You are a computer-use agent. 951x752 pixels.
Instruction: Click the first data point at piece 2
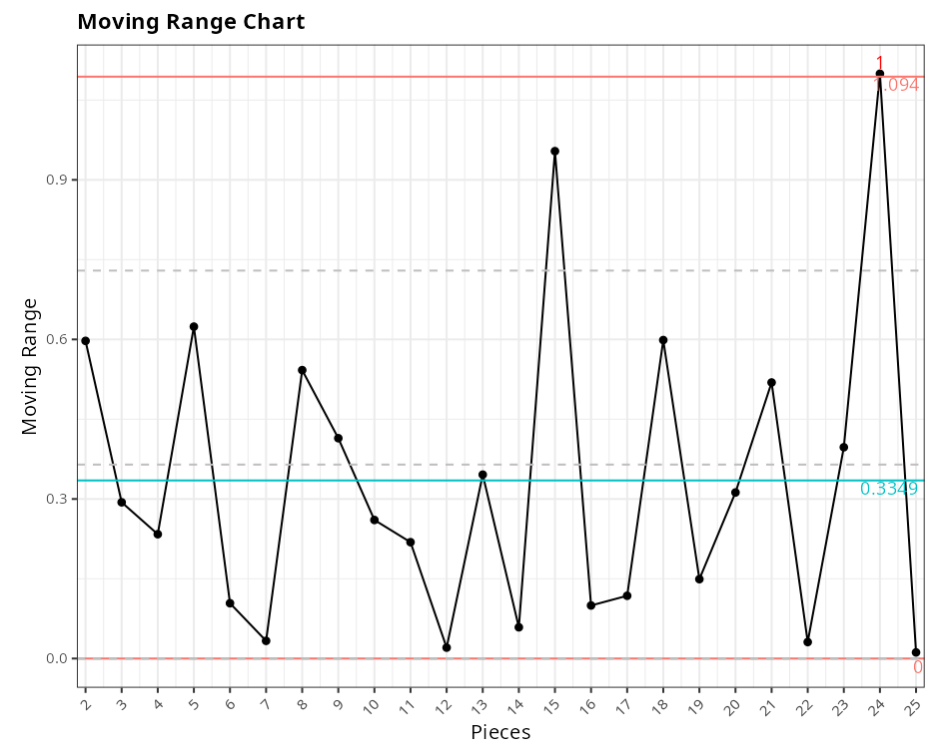86,341
